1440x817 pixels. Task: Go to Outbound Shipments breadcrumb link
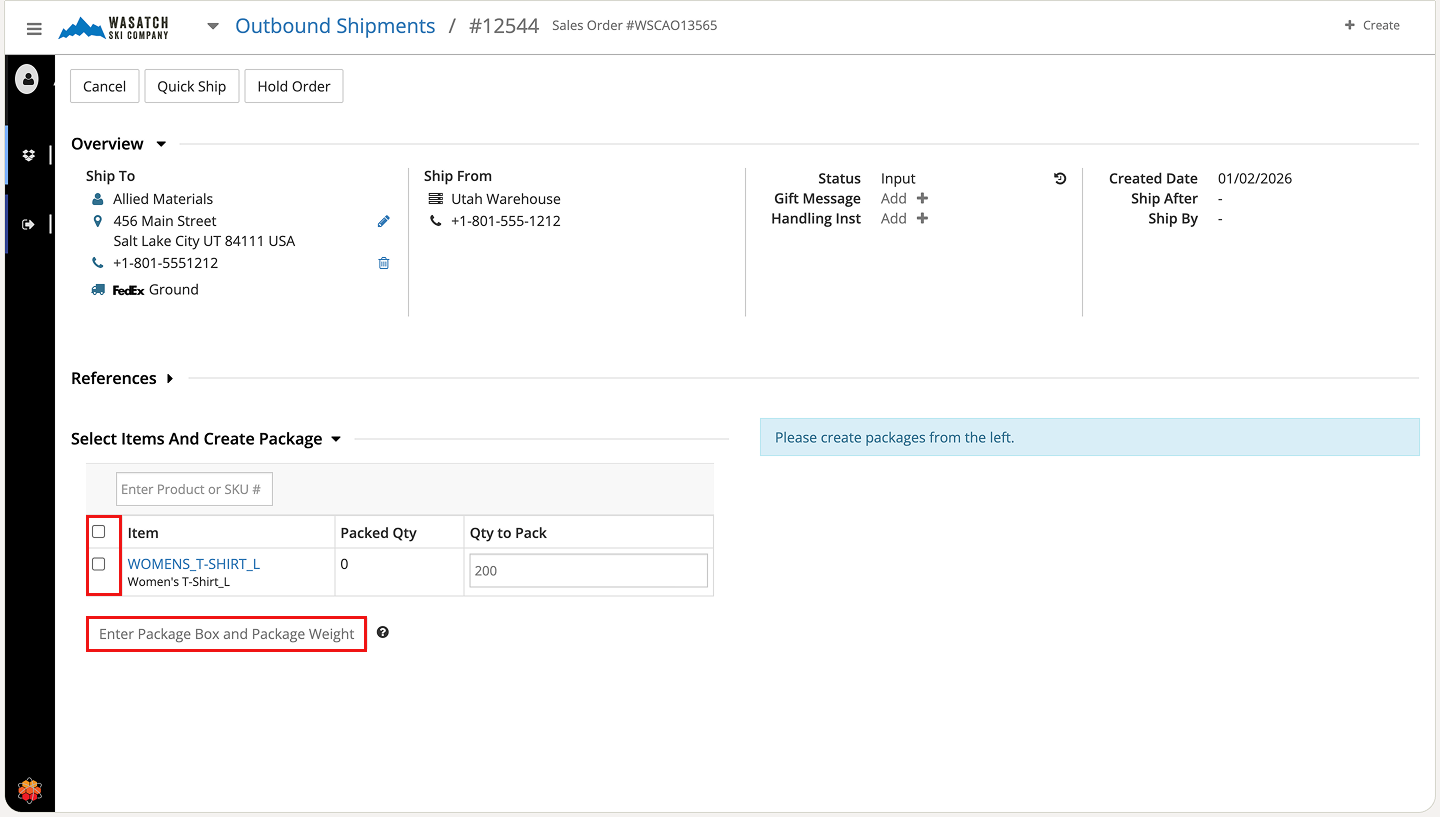335,26
